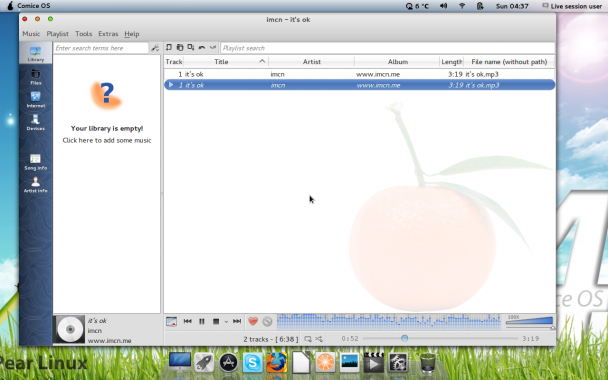The image size is (608, 380).
Task: Launch the App Store dock icon
Action: click(x=228, y=363)
